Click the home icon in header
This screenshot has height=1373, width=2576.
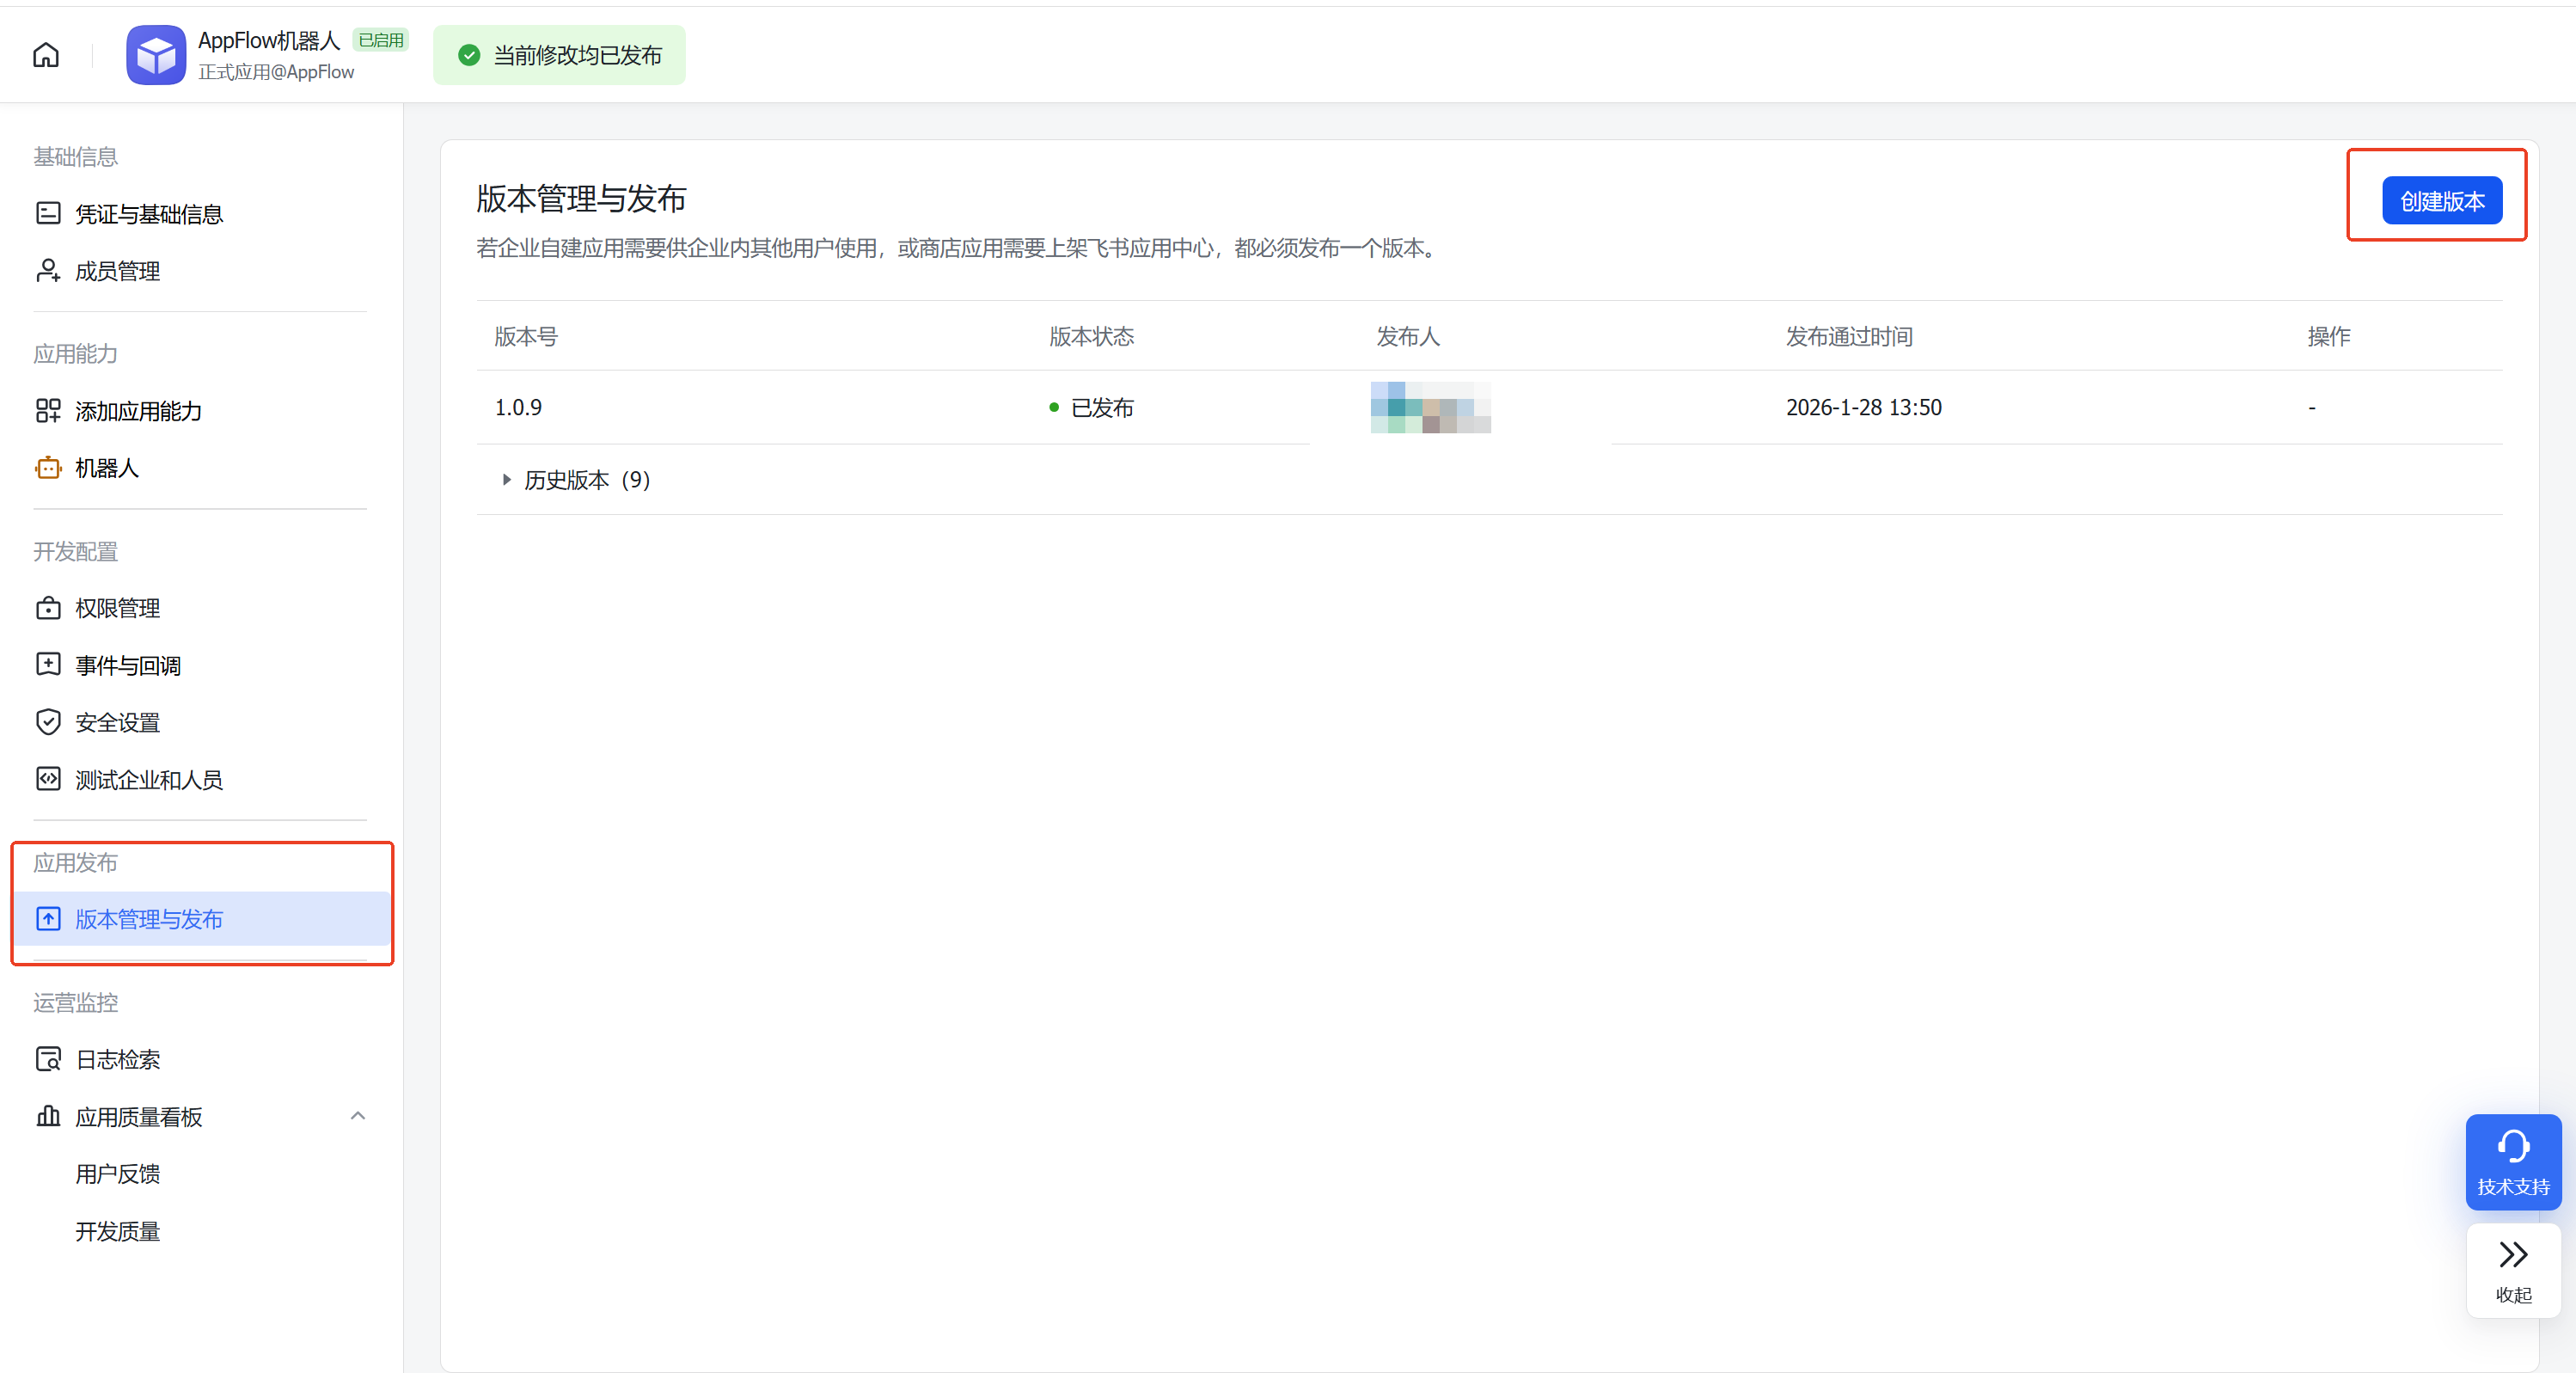[x=46, y=55]
